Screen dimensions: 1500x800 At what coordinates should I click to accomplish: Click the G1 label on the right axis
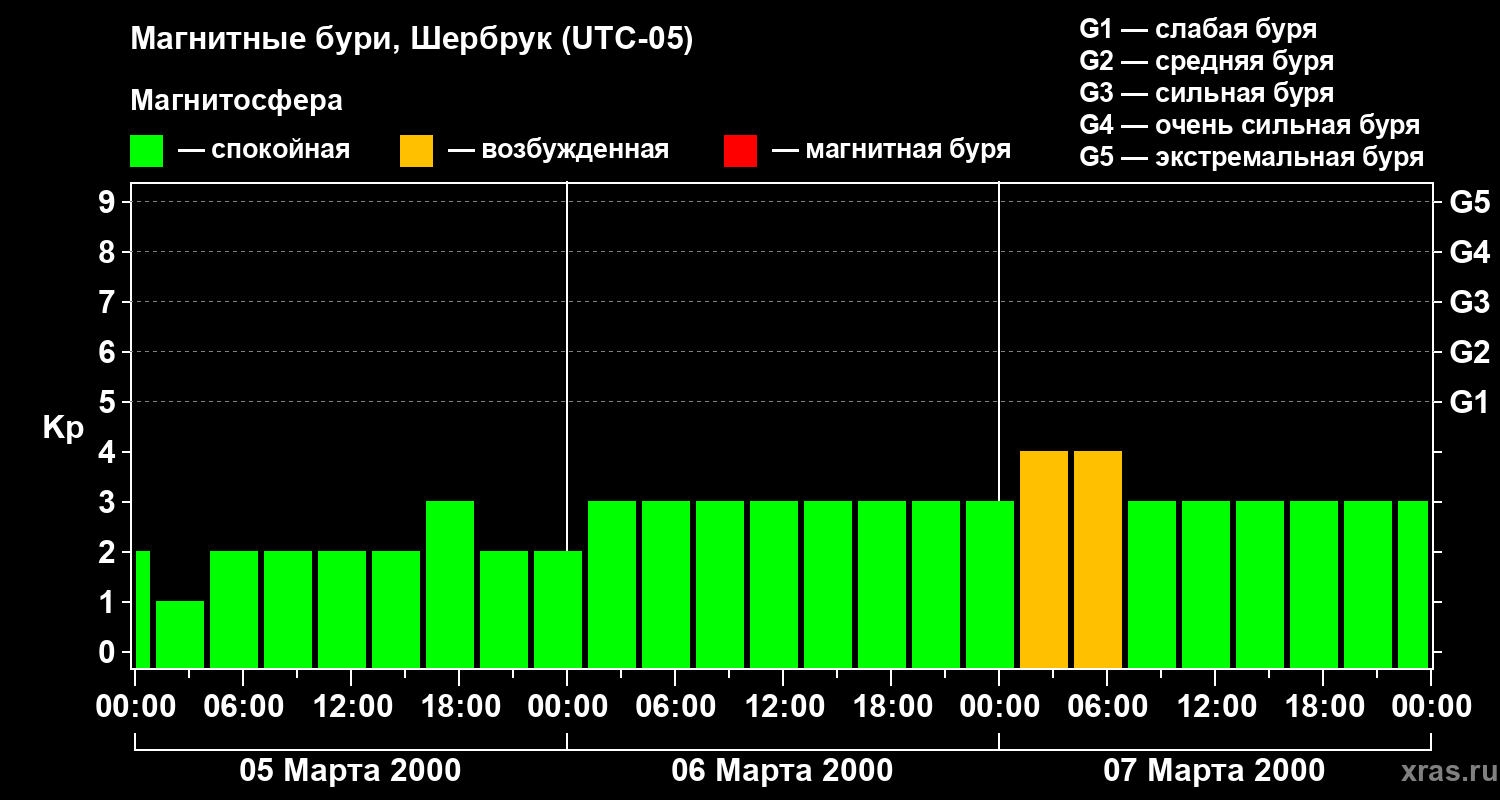[1469, 403]
